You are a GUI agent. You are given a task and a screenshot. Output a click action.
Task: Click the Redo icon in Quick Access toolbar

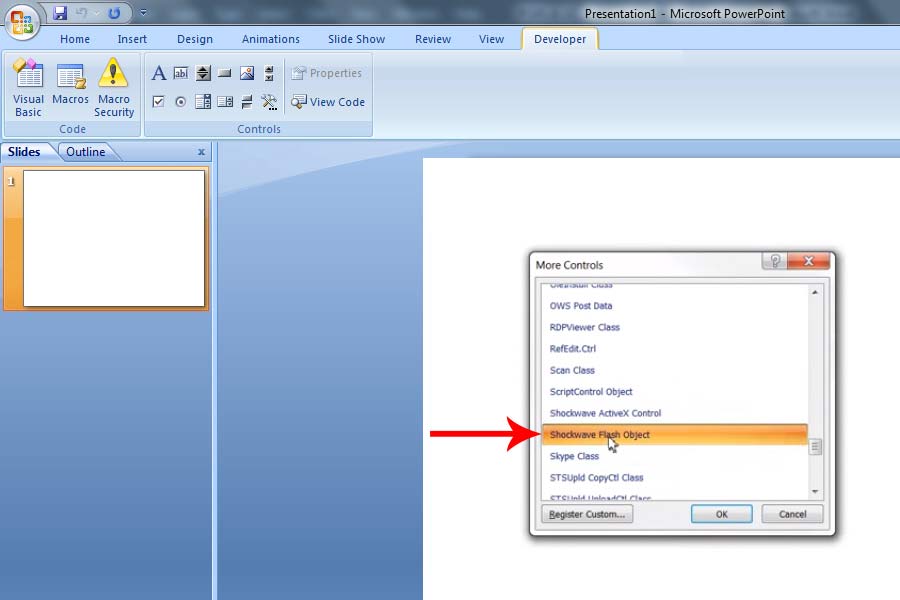(114, 13)
